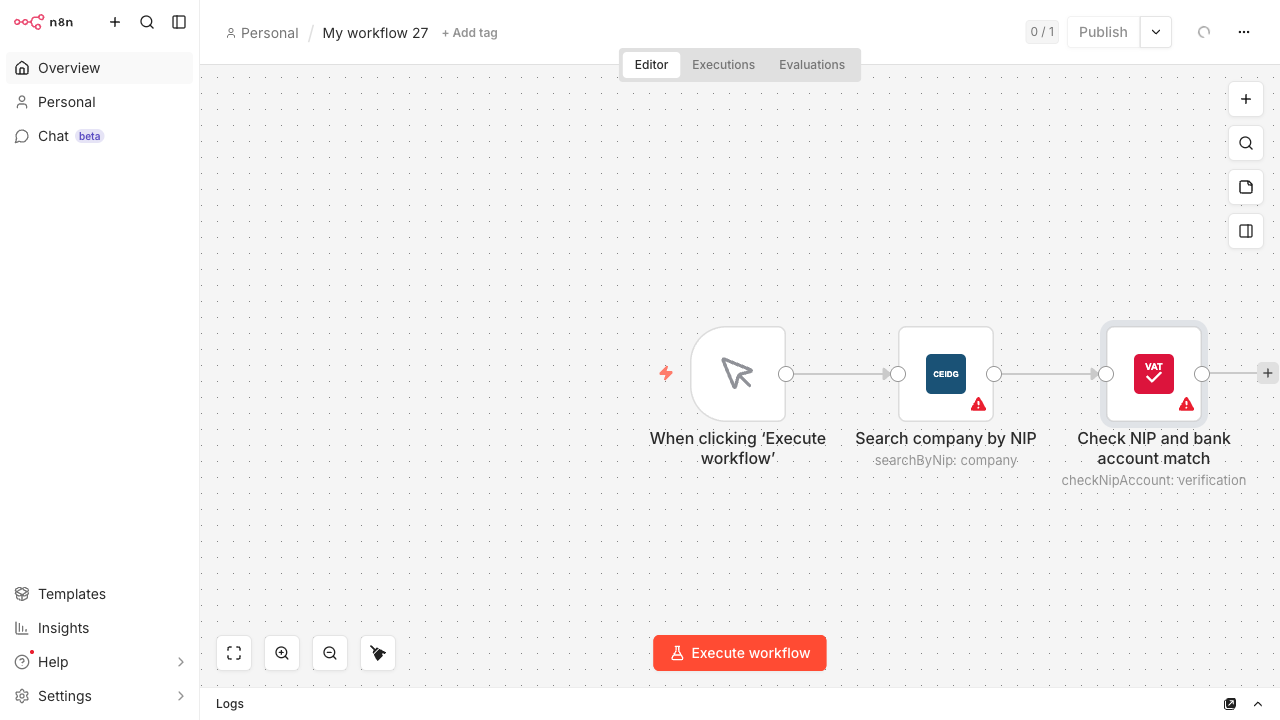Select the VAT verification node

point(1153,374)
